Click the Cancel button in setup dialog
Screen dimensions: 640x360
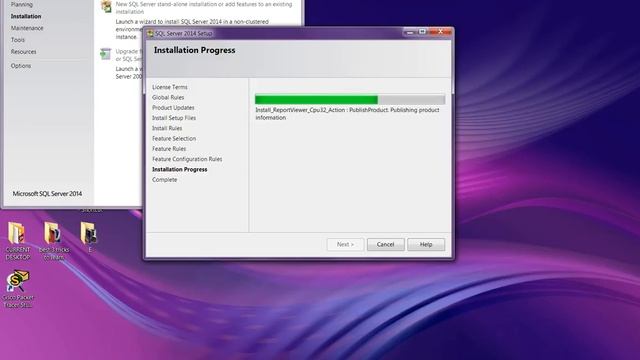pos(385,244)
